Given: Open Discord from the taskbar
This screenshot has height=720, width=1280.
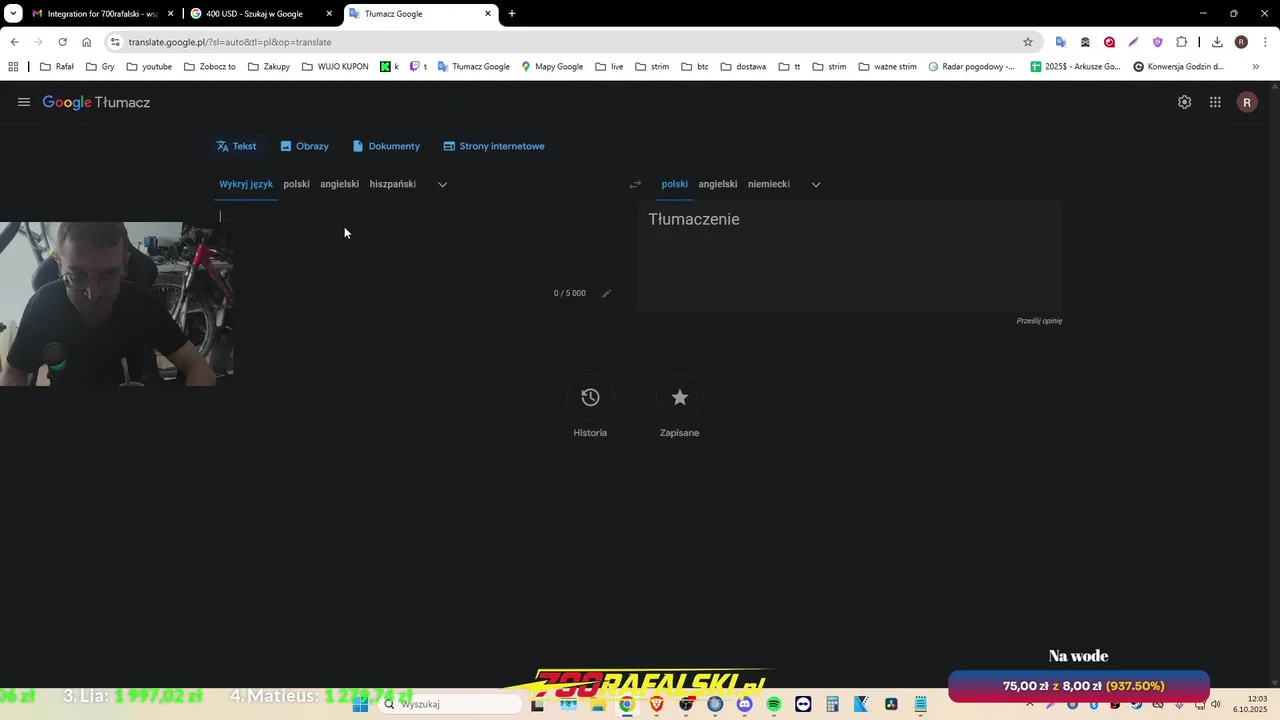Looking at the screenshot, I should click(744, 704).
